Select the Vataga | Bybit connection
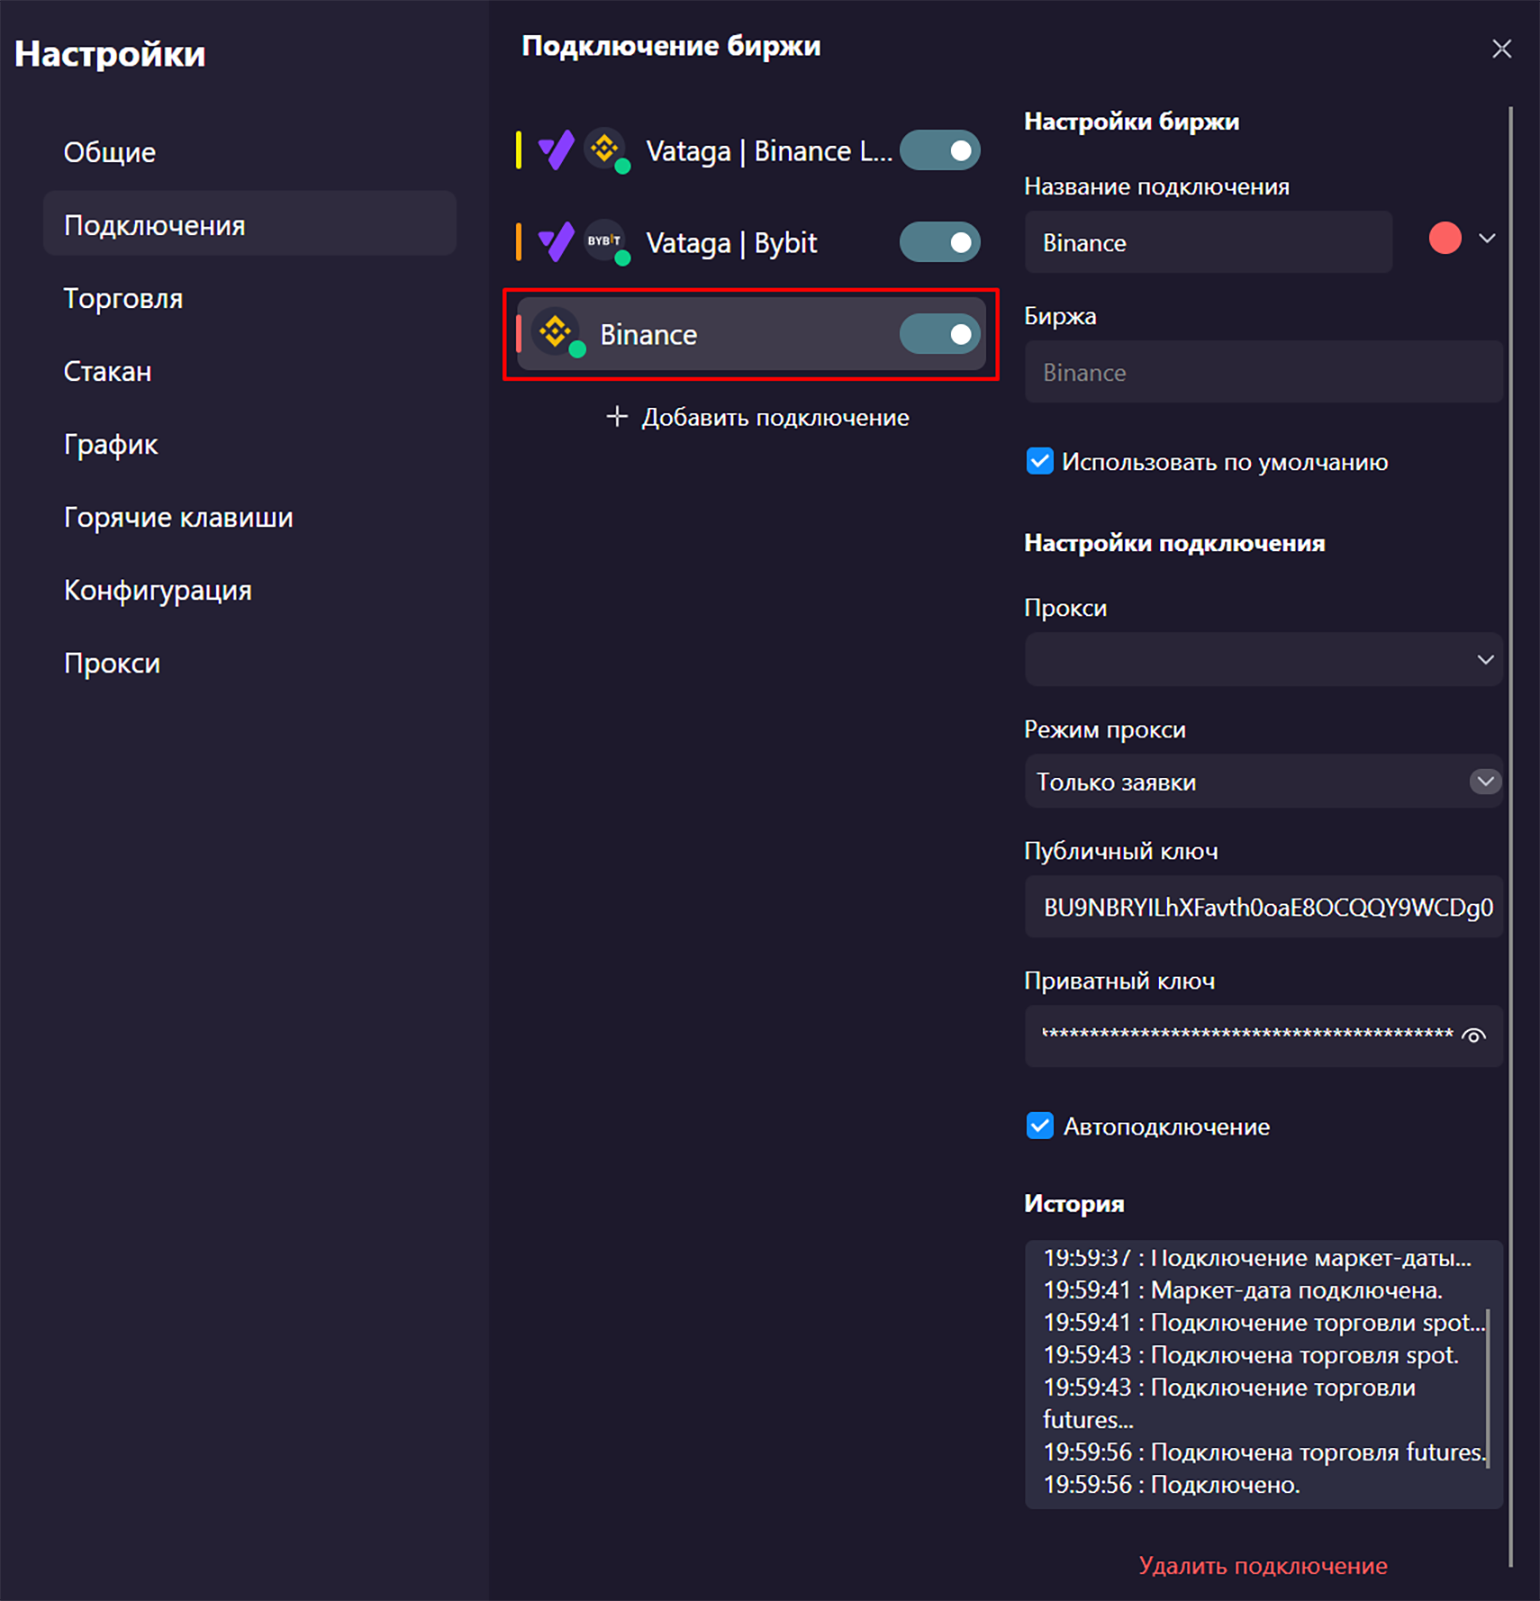 [x=750, y=242]
